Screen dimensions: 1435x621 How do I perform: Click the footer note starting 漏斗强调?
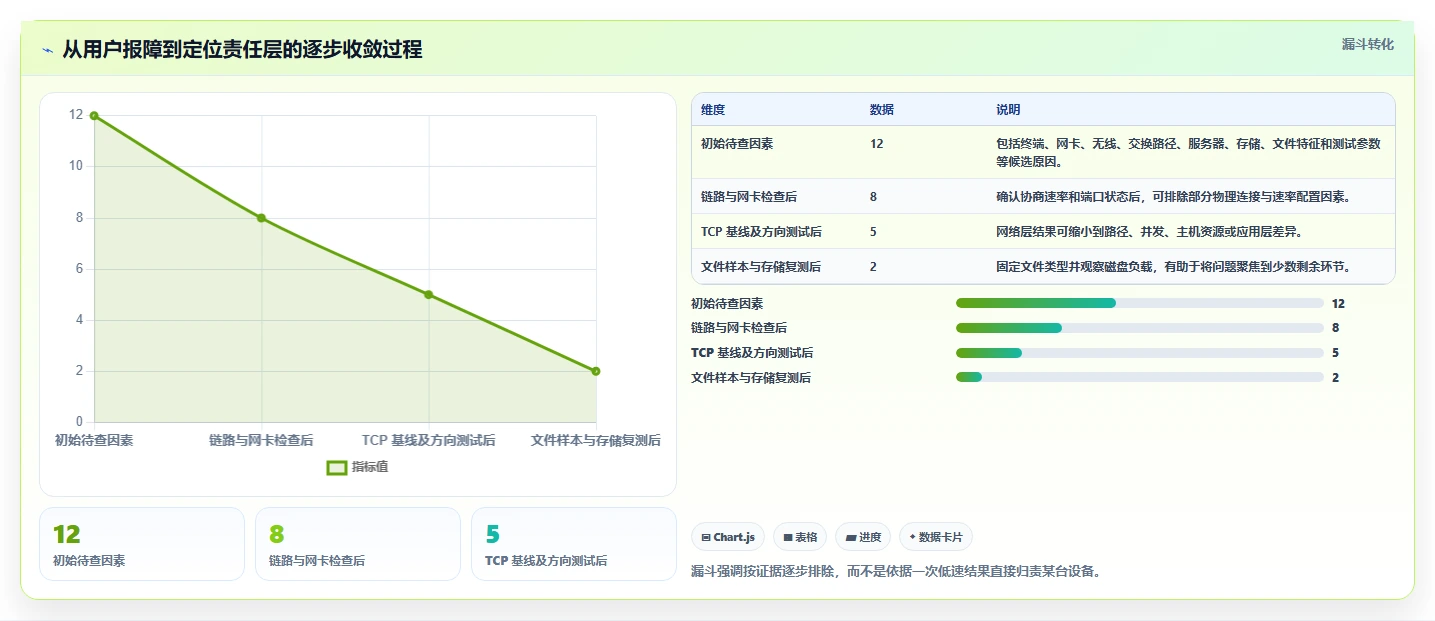tap(896, 572)
